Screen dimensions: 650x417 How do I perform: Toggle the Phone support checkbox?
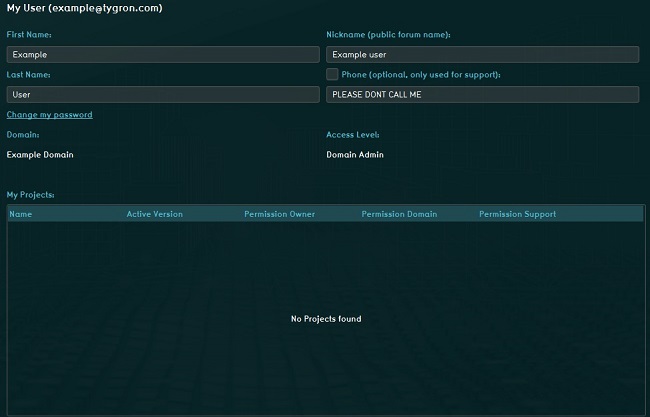pyautogui.click(x=332, y=75)
